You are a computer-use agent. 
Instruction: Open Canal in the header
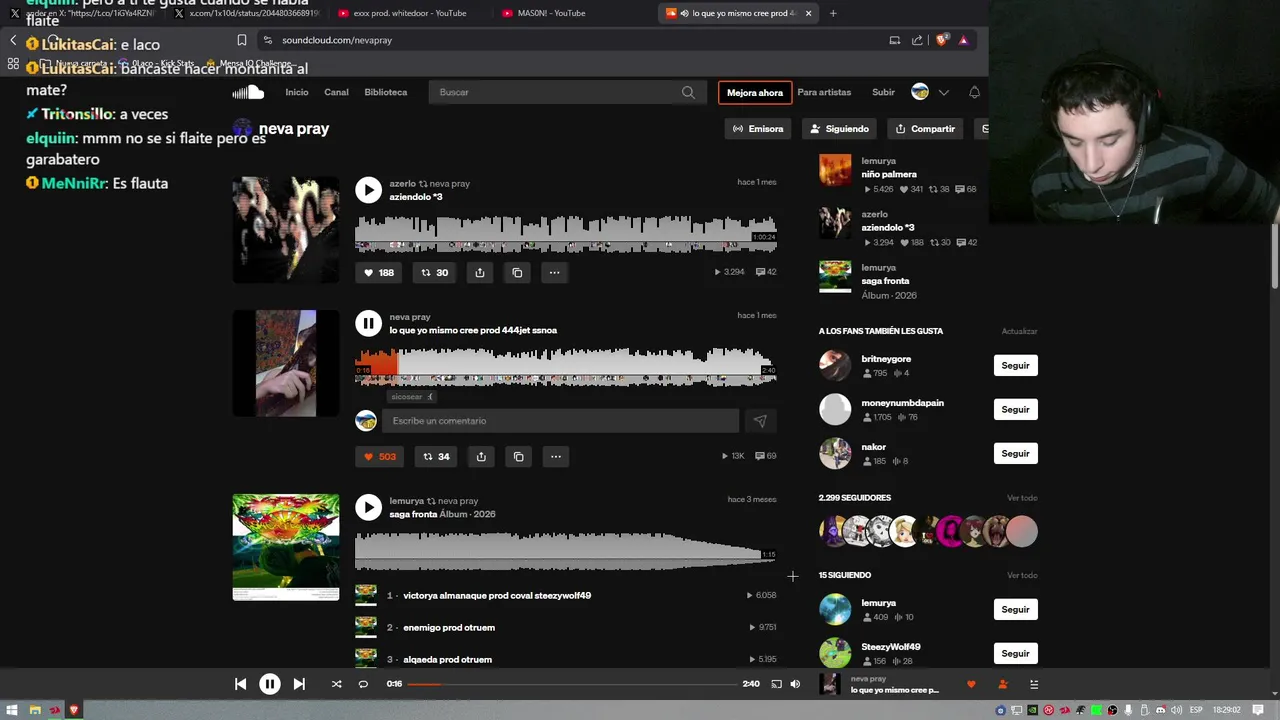coord(336,92)
